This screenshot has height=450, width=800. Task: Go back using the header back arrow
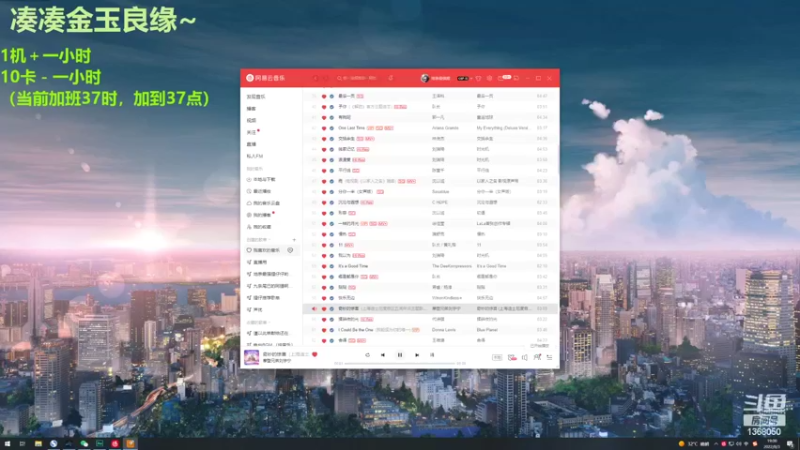pos(315,78)
